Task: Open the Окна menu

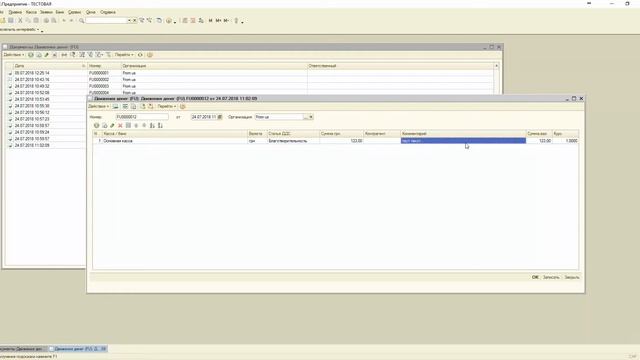Action: click(91, 12)
